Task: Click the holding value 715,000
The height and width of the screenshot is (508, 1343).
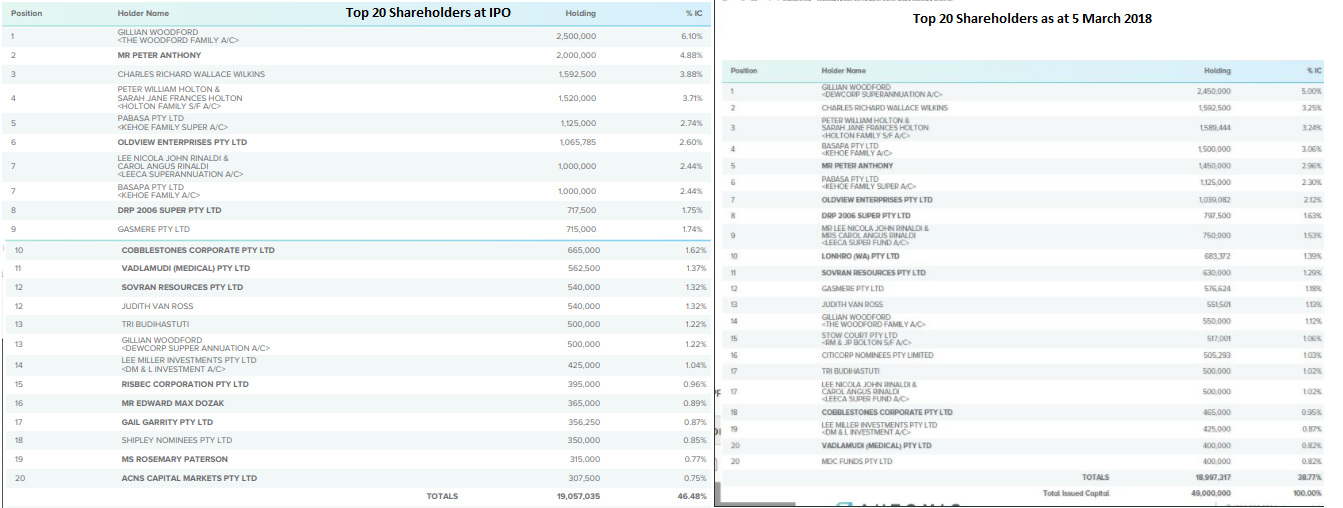Action: coord(581,229)
